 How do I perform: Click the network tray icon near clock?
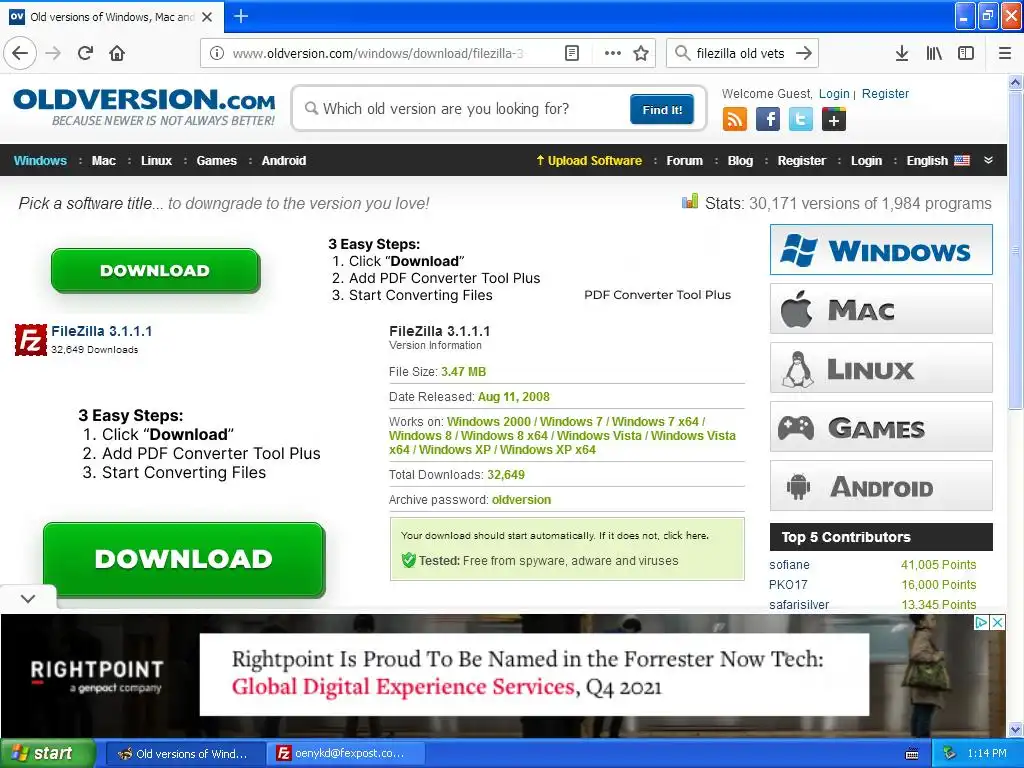[x=950, y=753]
